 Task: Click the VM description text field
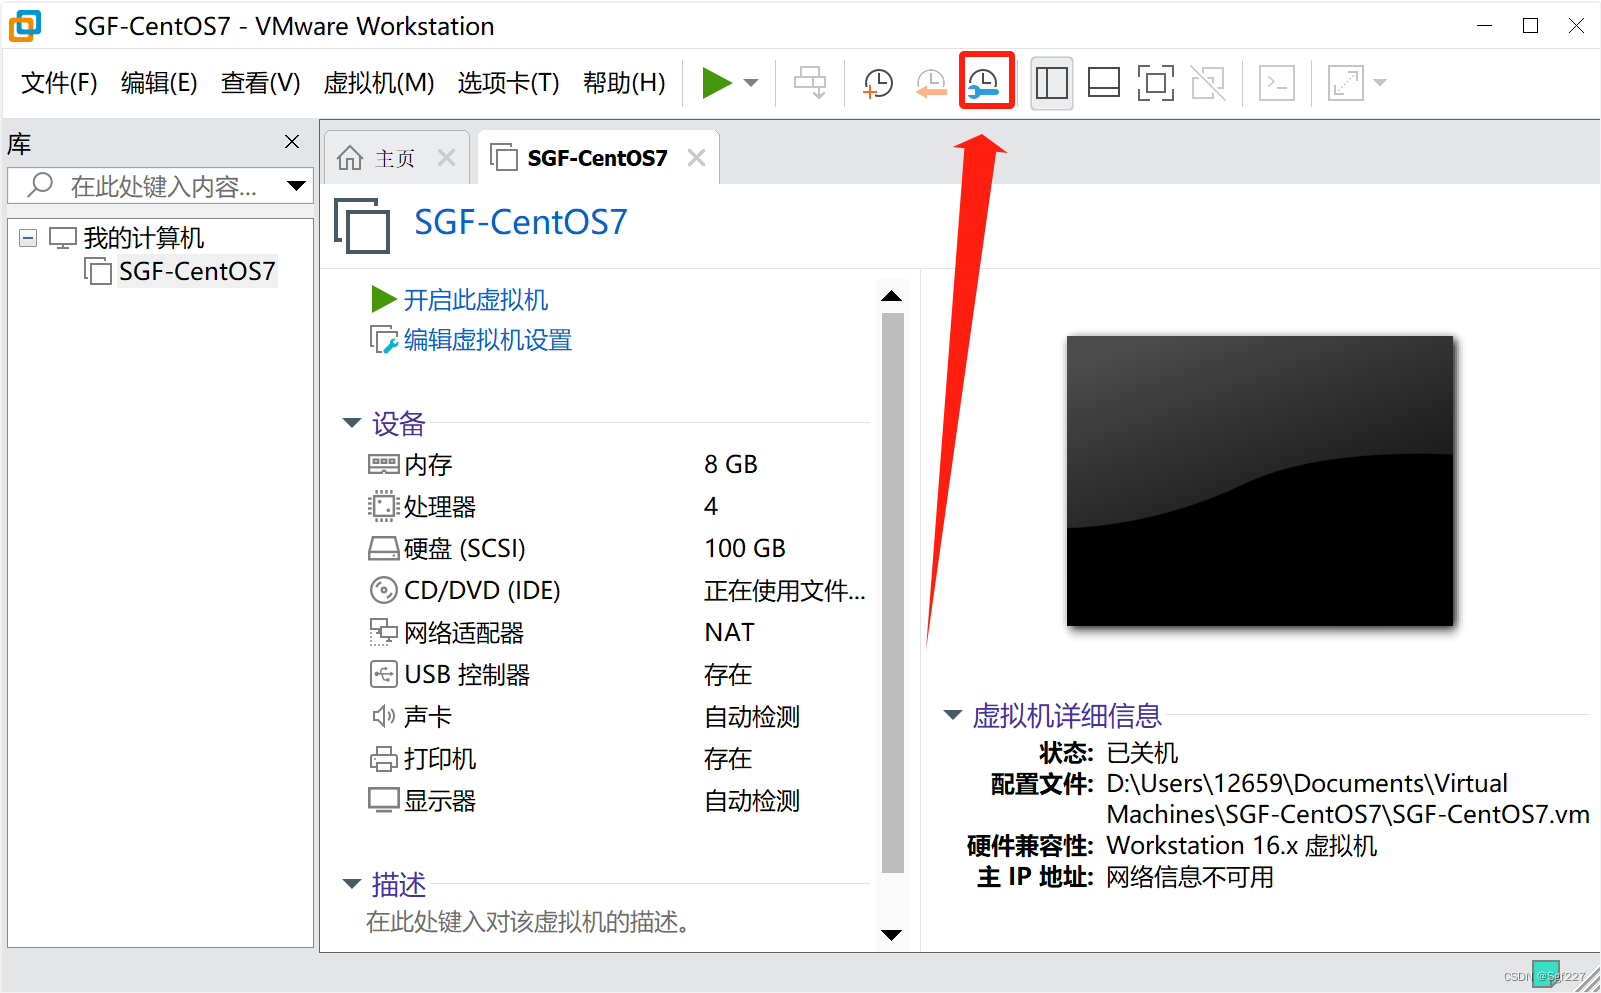click(x=528, y=922)
